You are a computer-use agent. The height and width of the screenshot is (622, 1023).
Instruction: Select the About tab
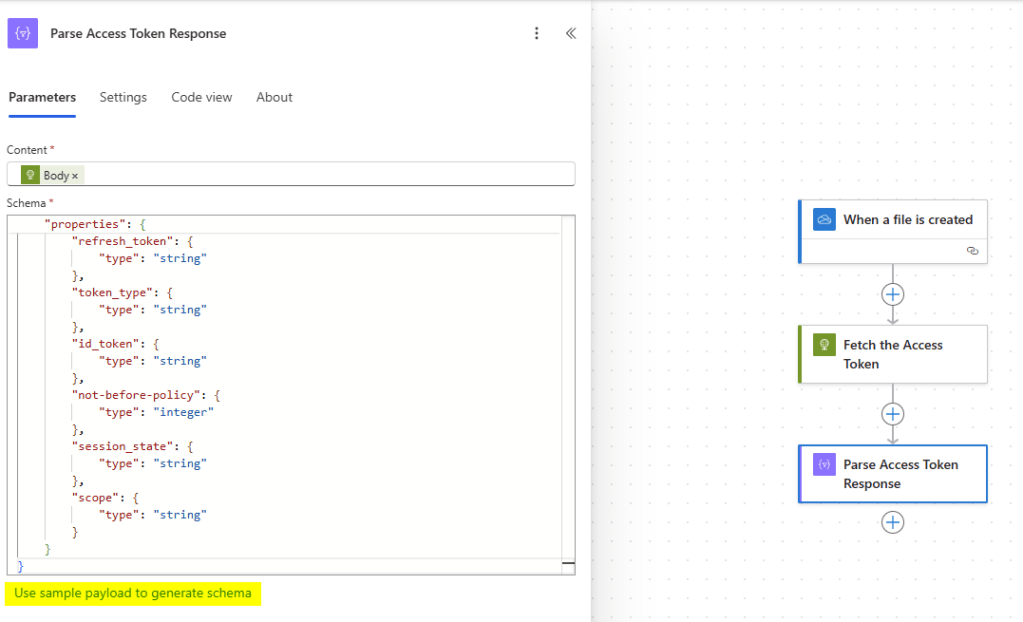click(274, 97)
